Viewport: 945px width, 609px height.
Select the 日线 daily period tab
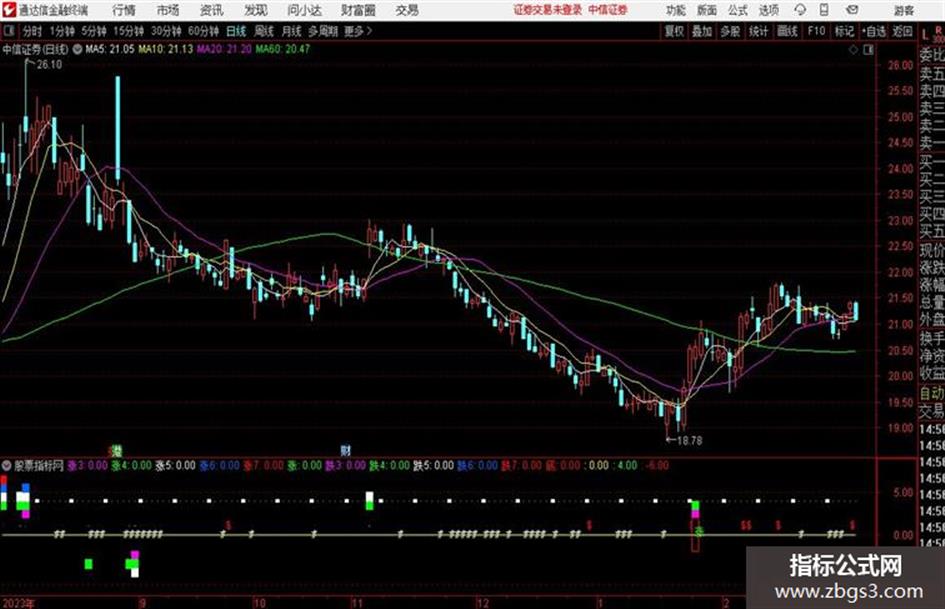tap(236, 31)
